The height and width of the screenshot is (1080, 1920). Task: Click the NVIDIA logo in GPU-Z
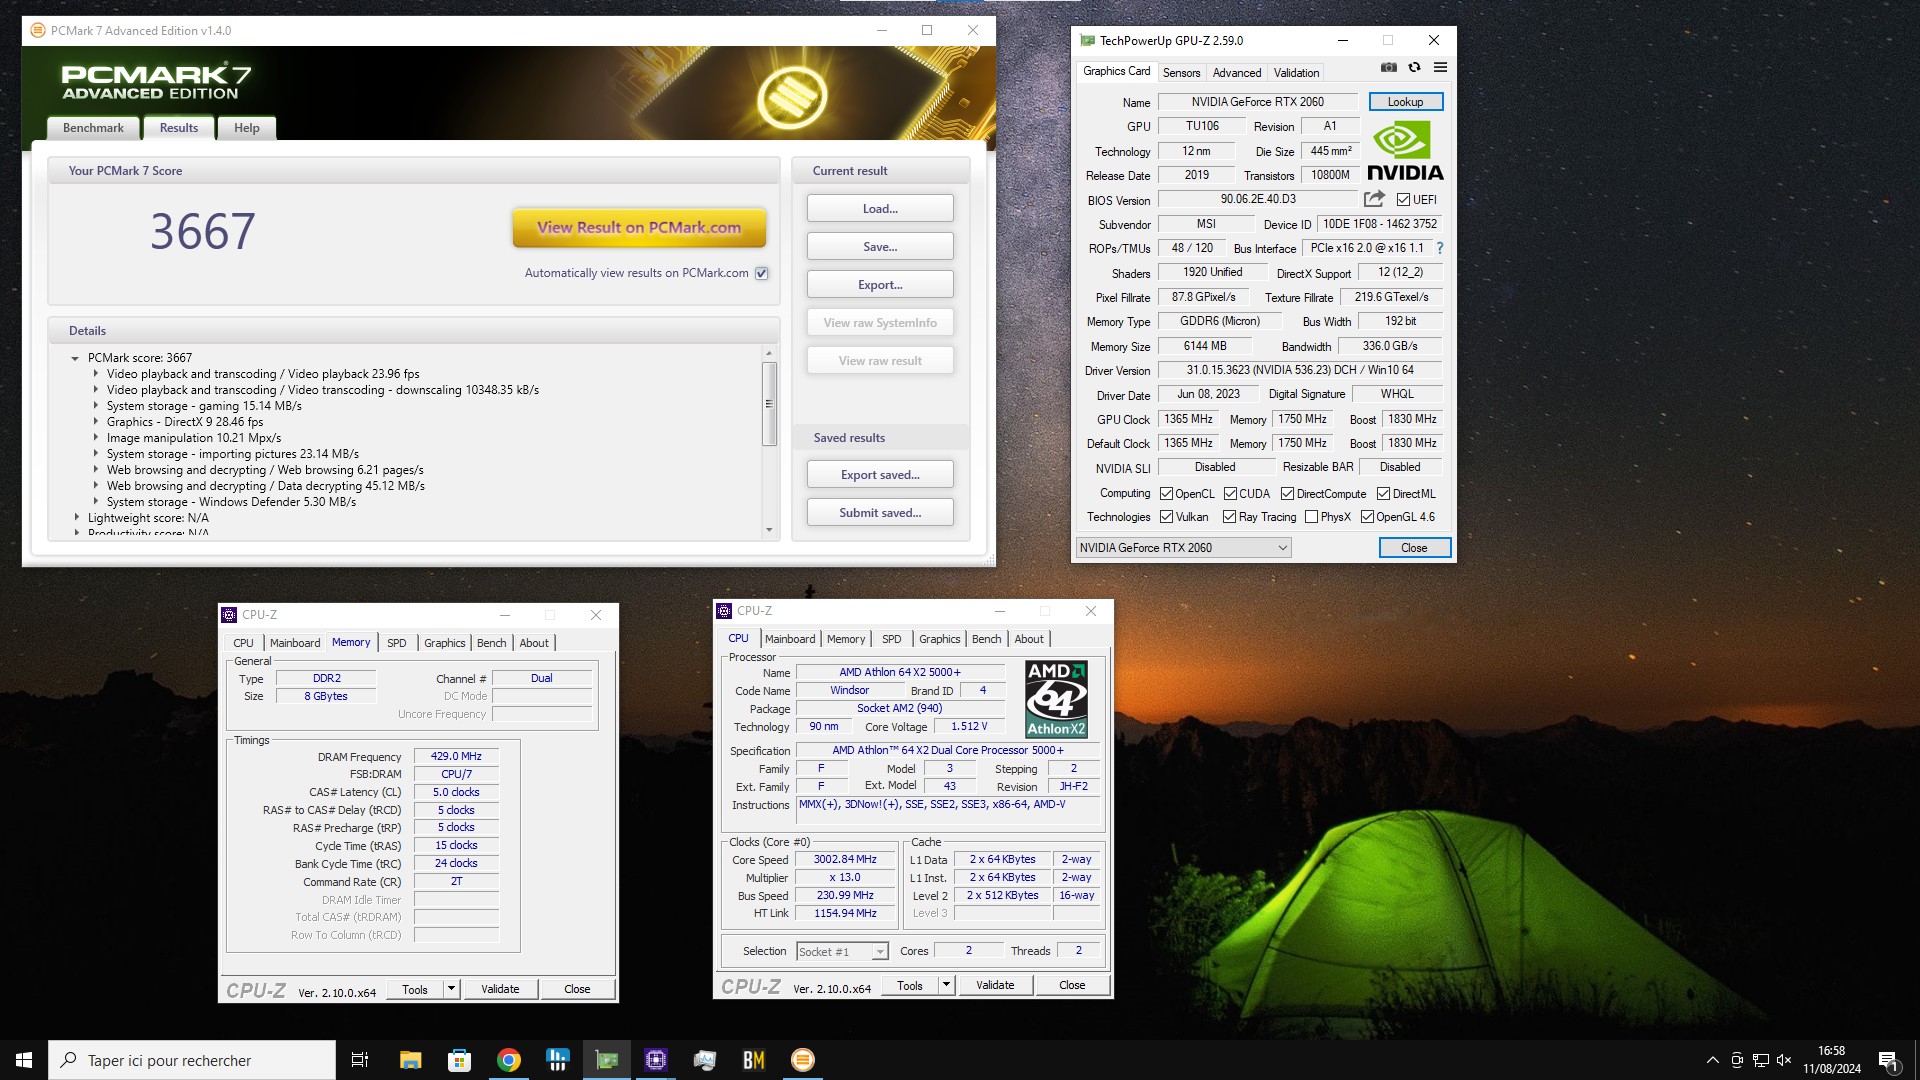[1405, 151]
